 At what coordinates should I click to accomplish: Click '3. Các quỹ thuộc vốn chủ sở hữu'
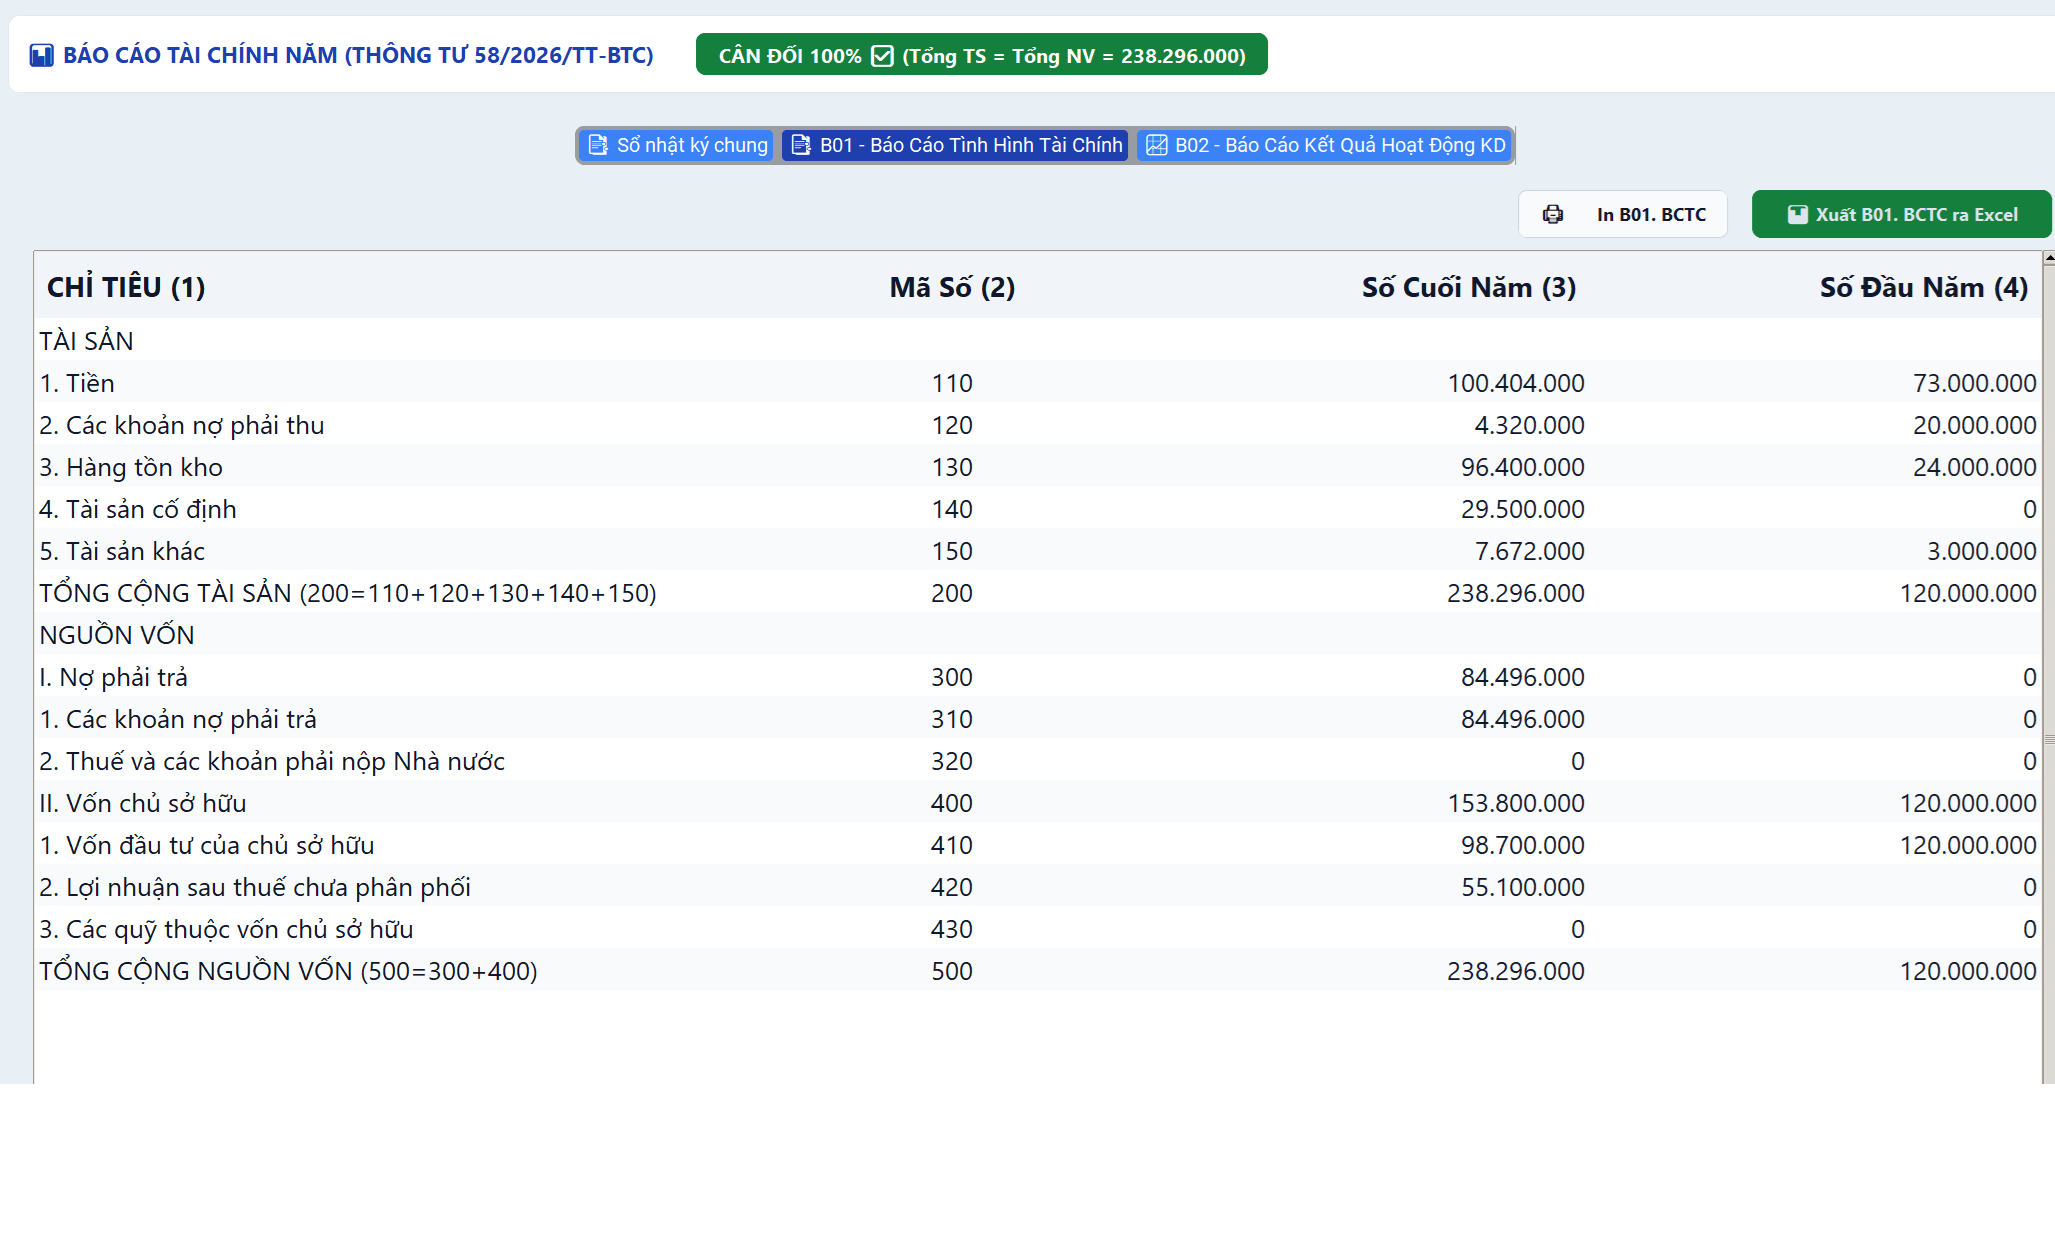[226, 929]
